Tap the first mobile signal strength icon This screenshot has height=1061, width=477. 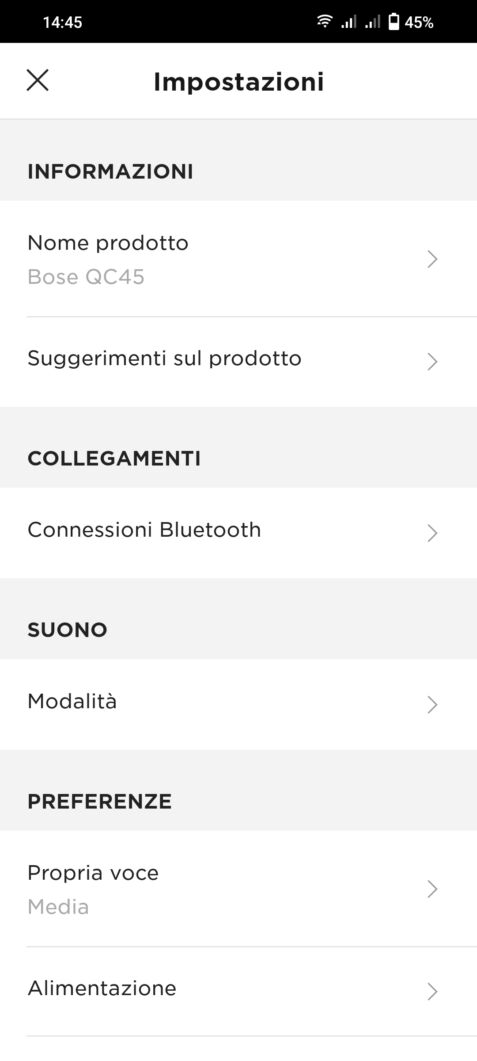coord(348,22)
